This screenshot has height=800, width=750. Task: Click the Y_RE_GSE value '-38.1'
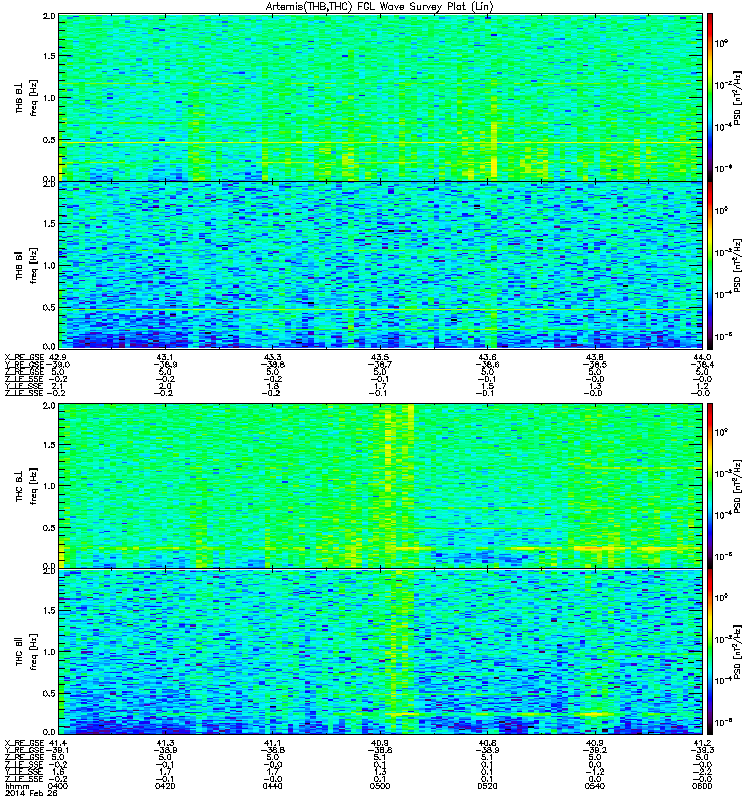pos(58,750)
